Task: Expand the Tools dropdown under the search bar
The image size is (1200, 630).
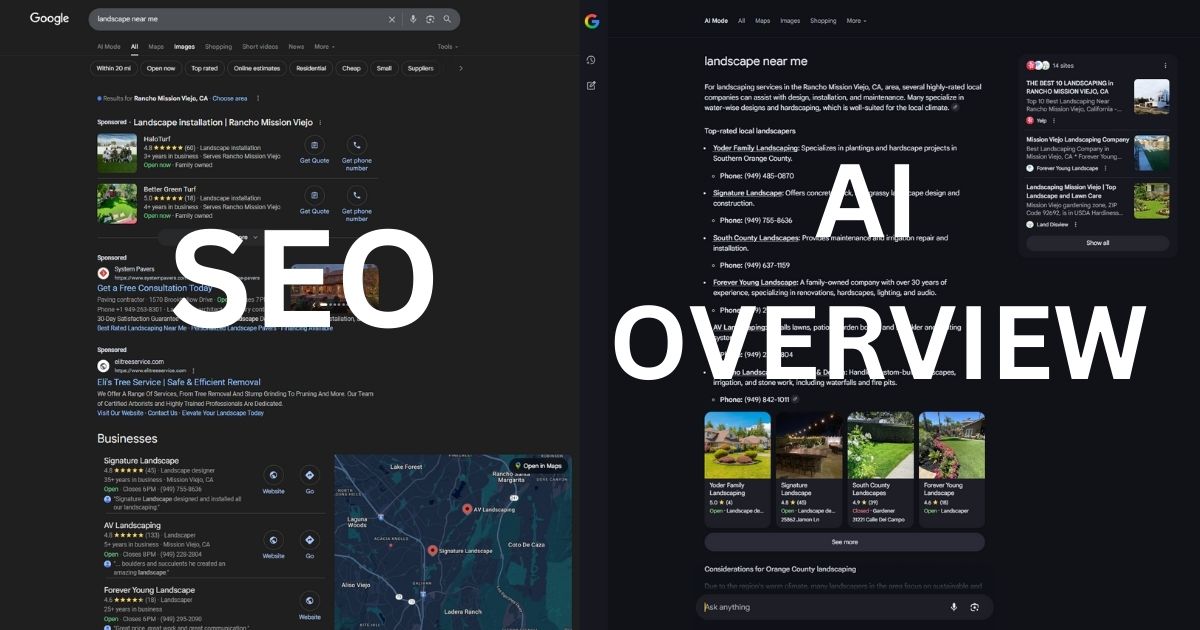Action: click(x=447, y=46)
